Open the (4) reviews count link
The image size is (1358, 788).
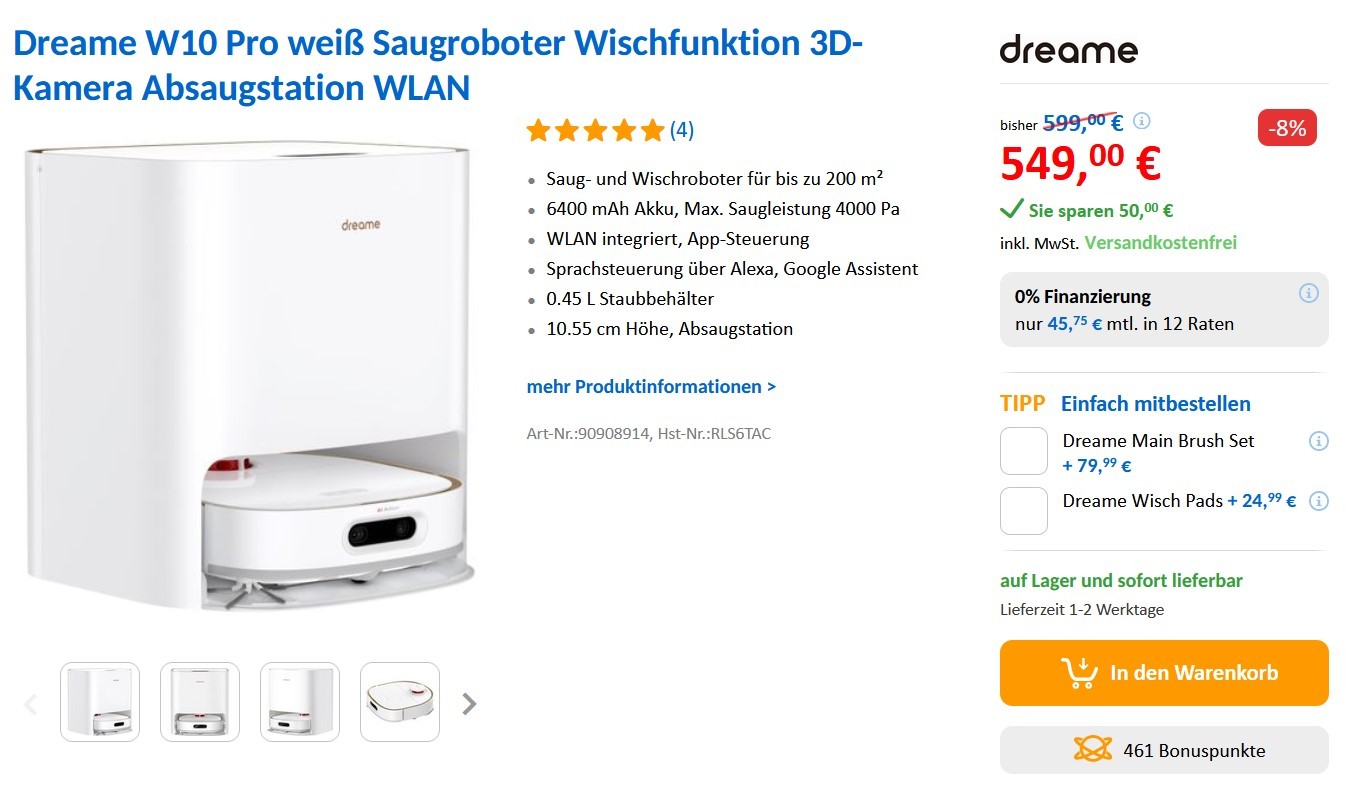[682, 130]
